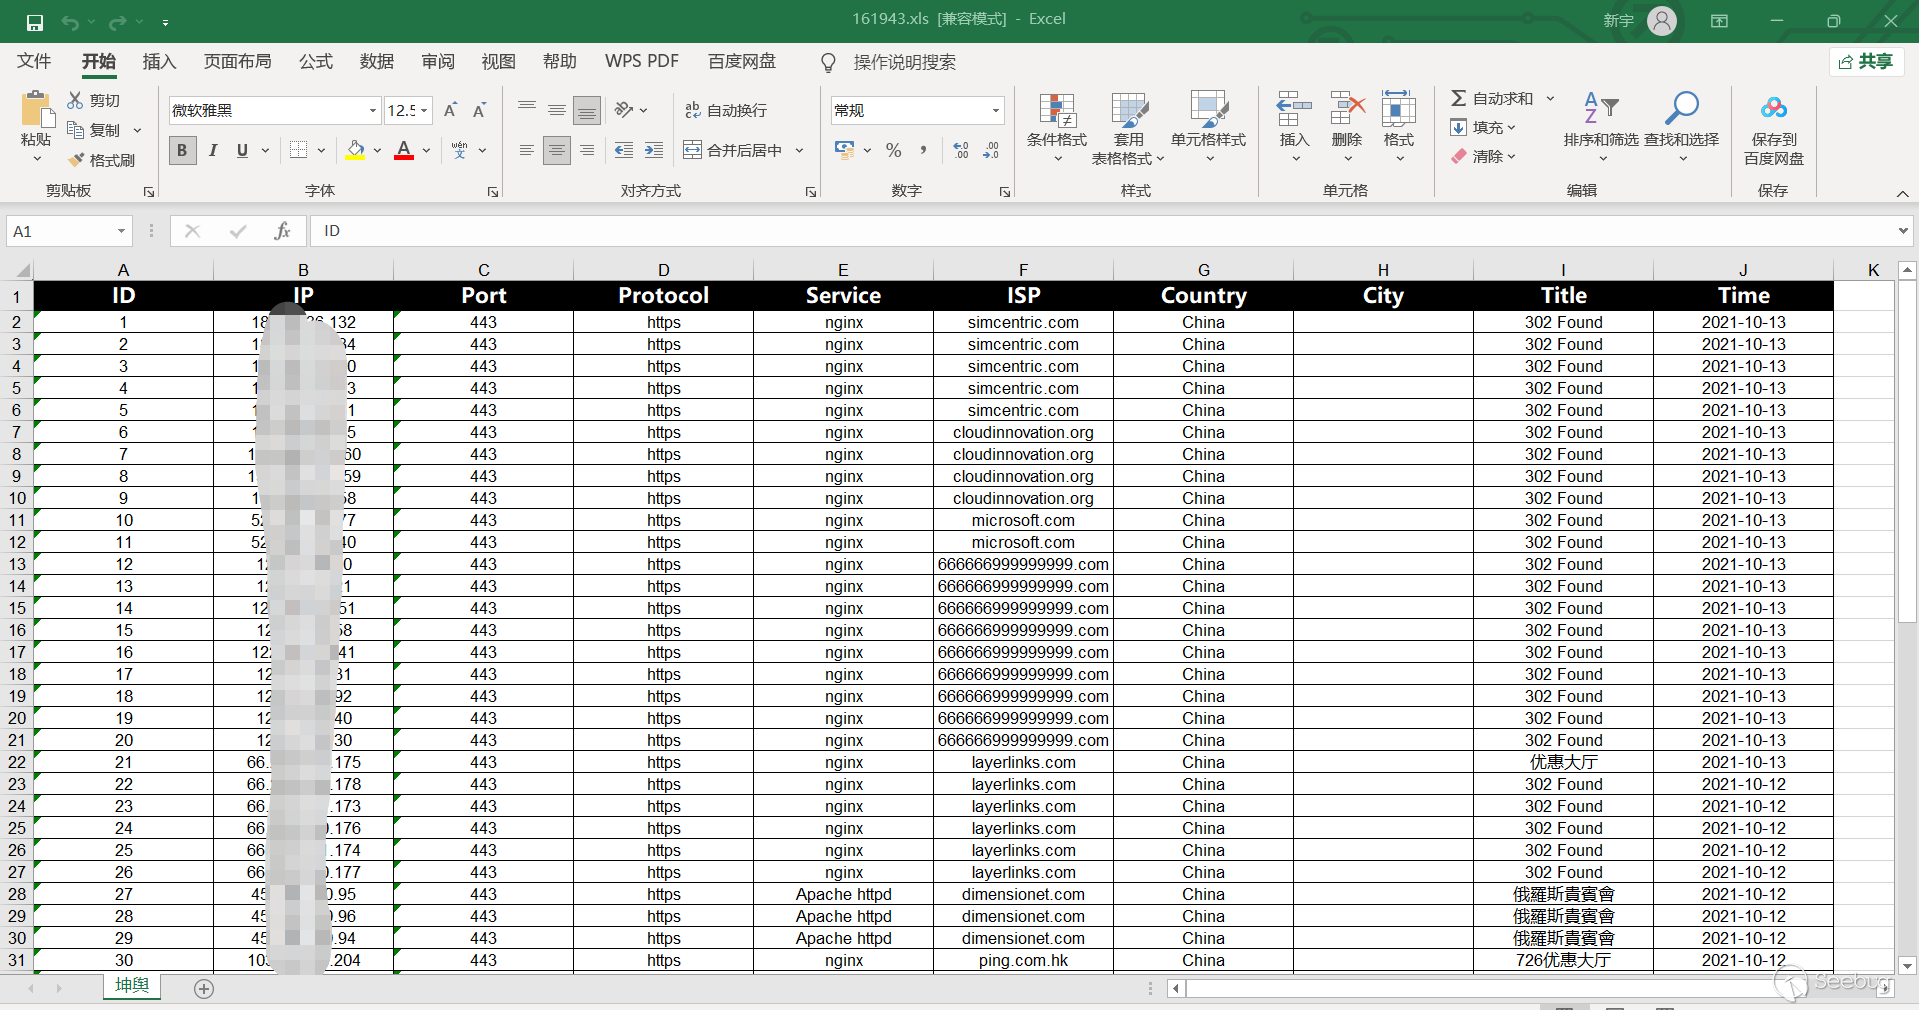Toggle center horizontal alignment
The width and height of the screenshot is (1919, 1010).
557,150
